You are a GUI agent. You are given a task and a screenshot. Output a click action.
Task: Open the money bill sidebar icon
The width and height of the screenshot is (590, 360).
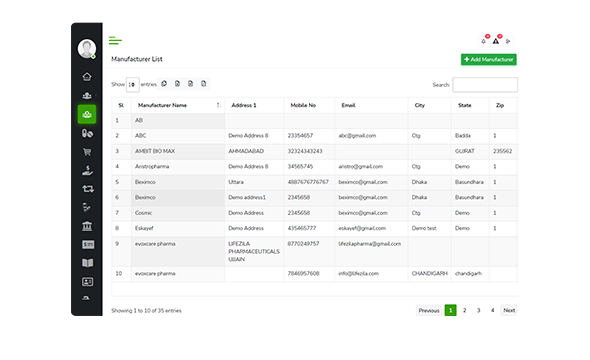(88, 245)
